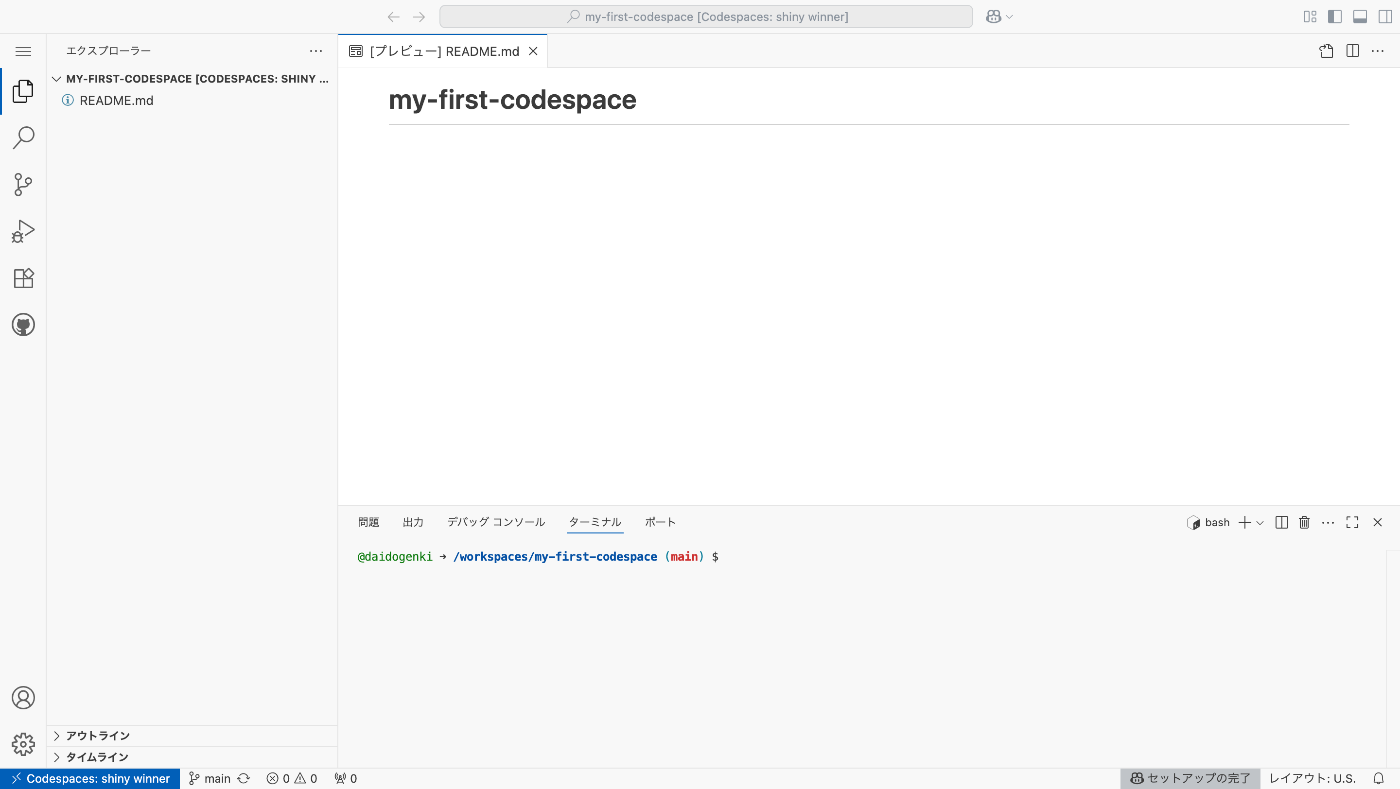Click the show source icon in editor toolbar
This screenshot has width=1400, height=789.
point(1326,51)
